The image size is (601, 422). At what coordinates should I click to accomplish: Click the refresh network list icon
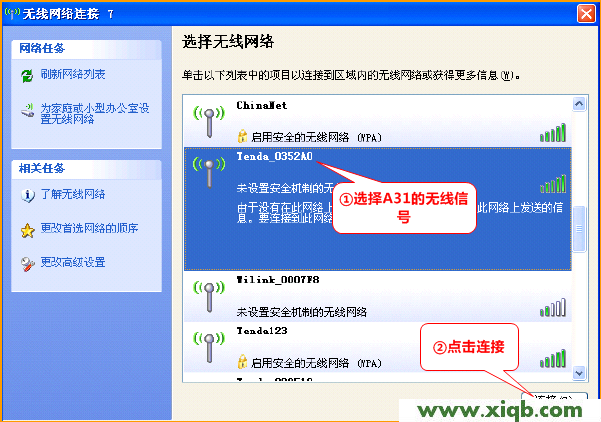click(x=27, y=76)
